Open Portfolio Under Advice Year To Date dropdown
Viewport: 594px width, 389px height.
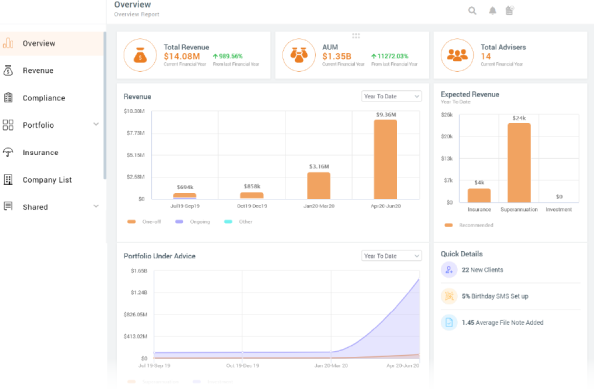tap(391, 256)
